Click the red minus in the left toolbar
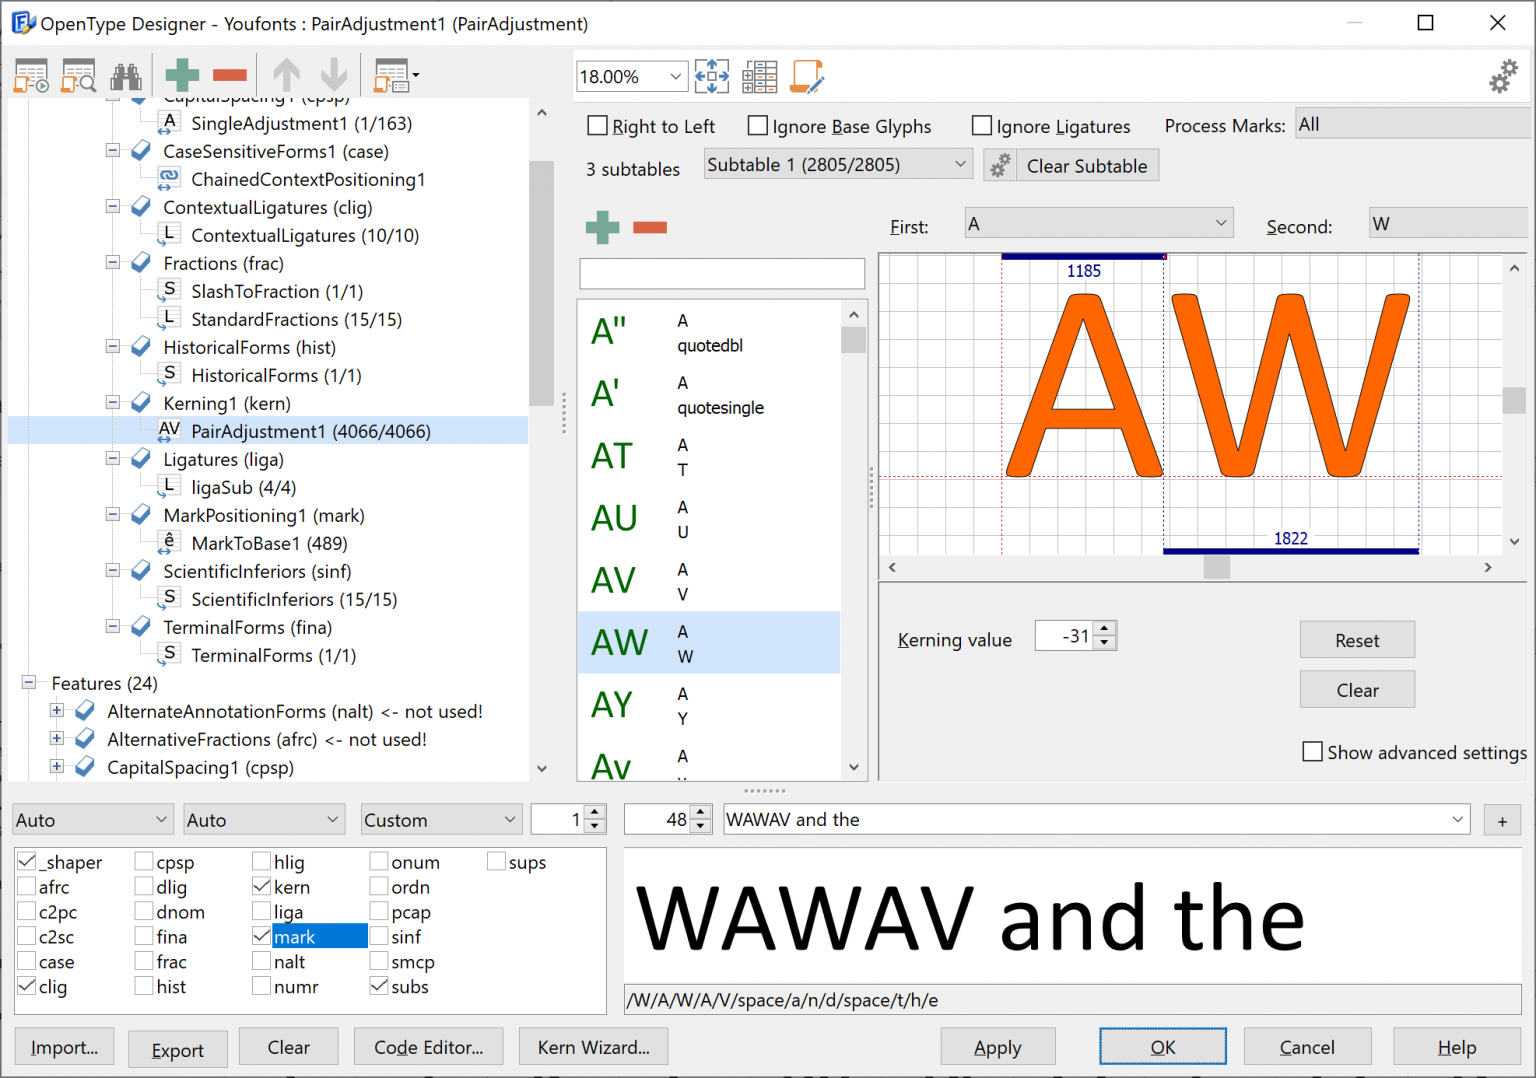1536x1078 pixels. click(x=230, y=76)
